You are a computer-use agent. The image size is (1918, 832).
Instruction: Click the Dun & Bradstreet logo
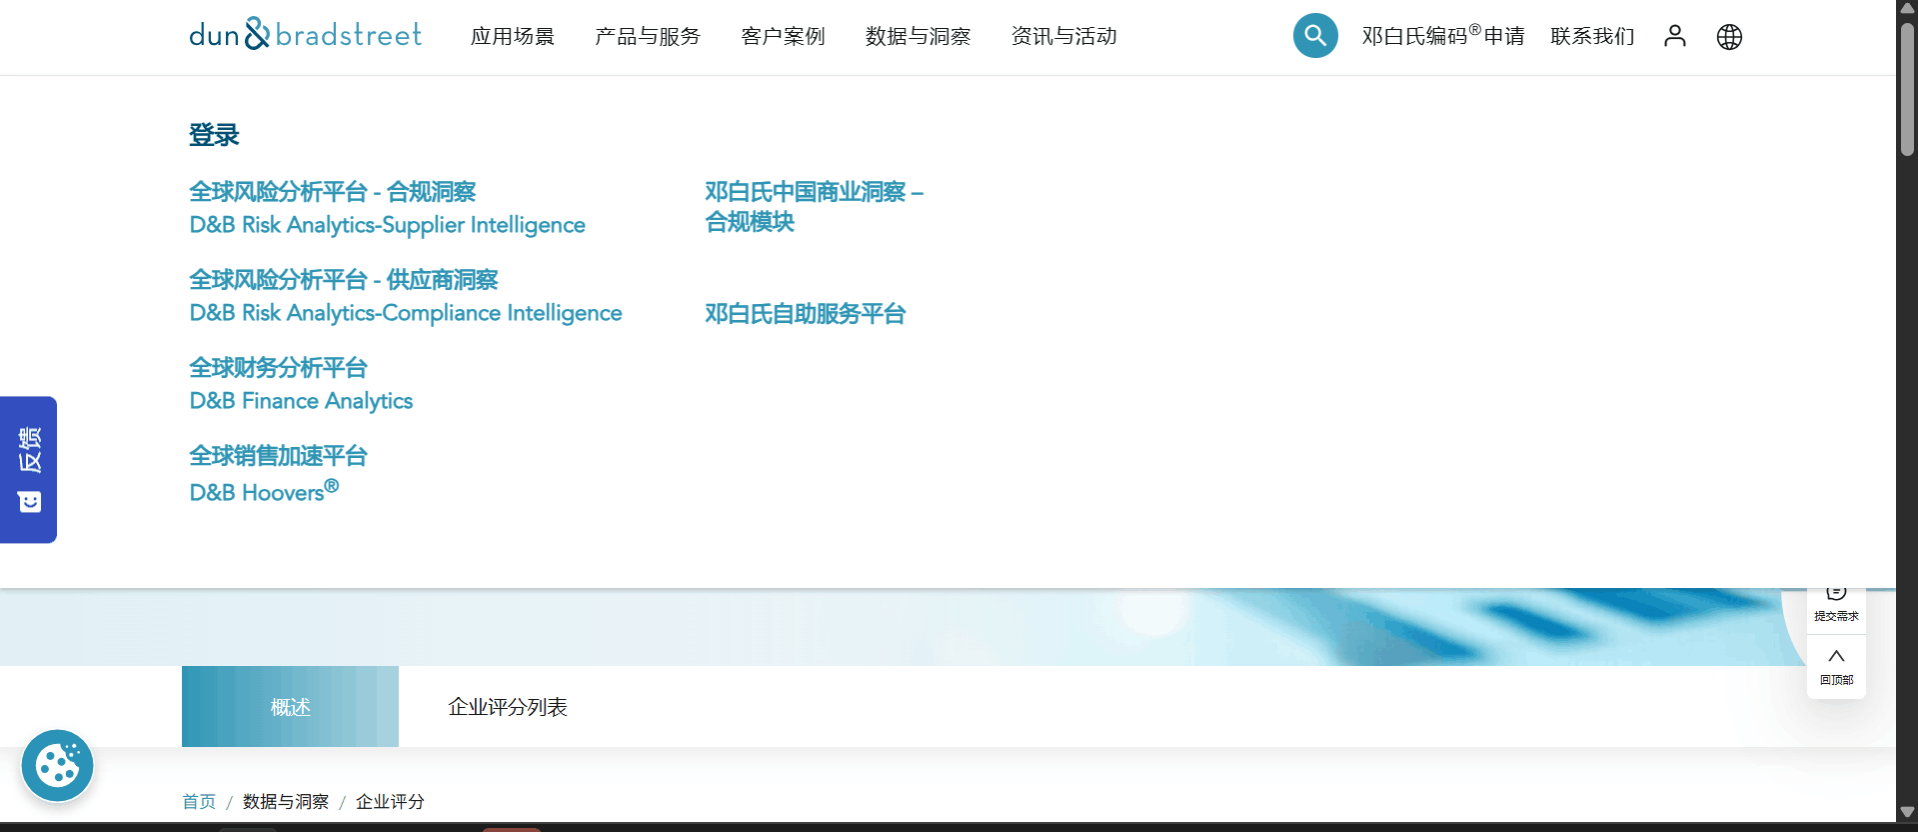[x=305, y=35]
